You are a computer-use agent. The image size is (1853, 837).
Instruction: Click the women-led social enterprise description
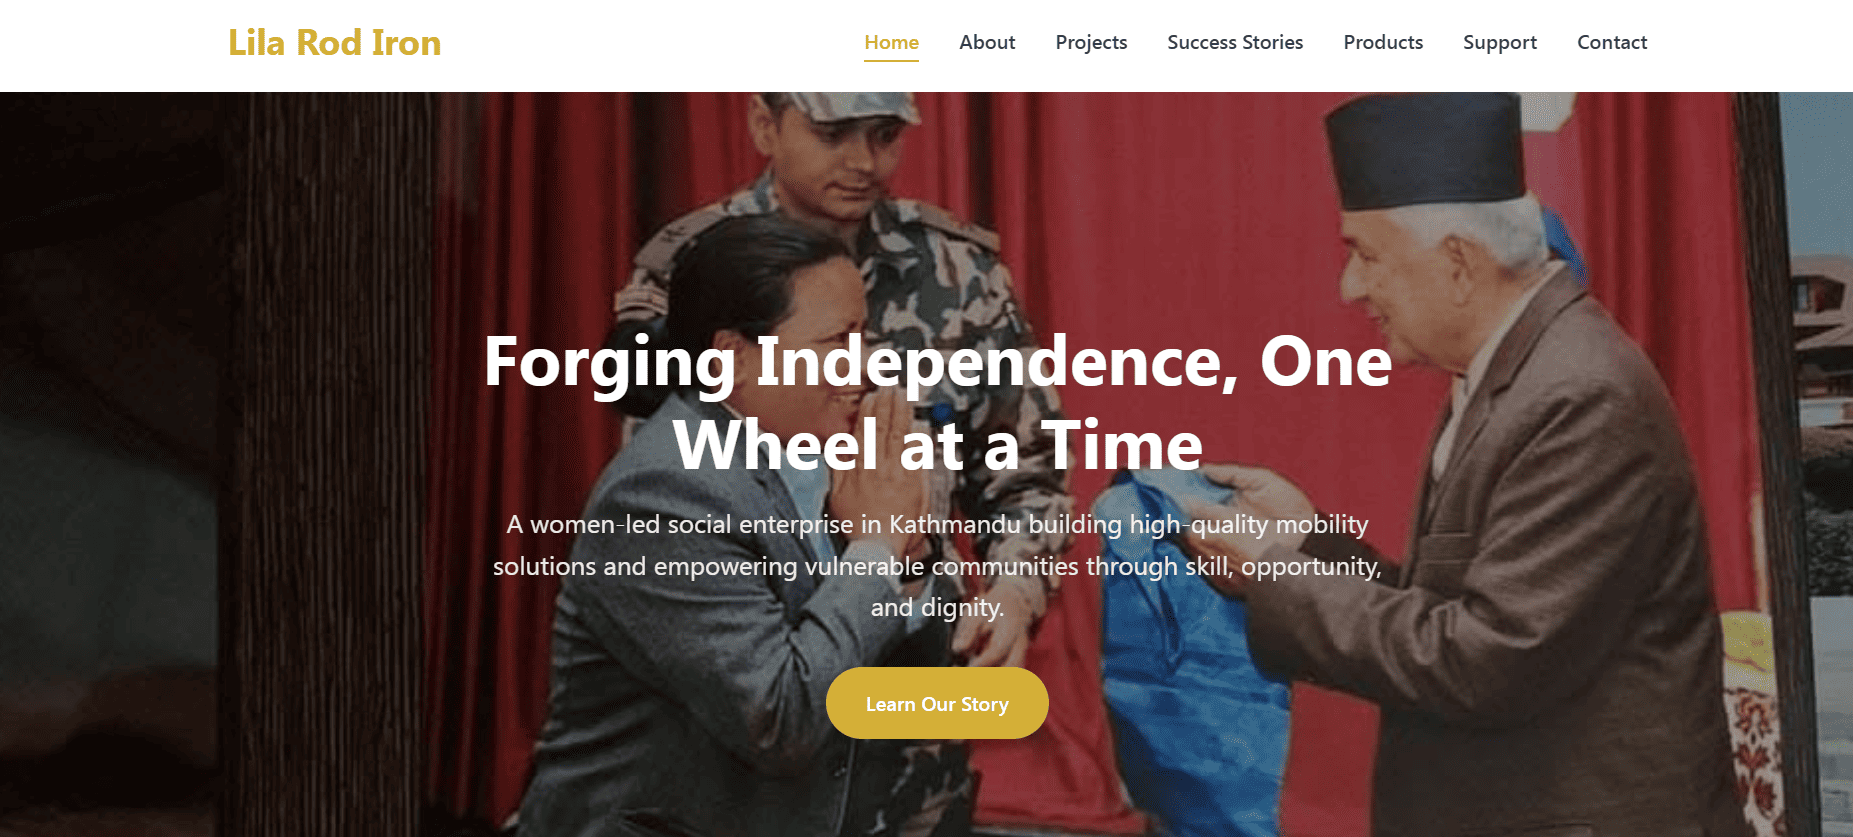point(937,566)
